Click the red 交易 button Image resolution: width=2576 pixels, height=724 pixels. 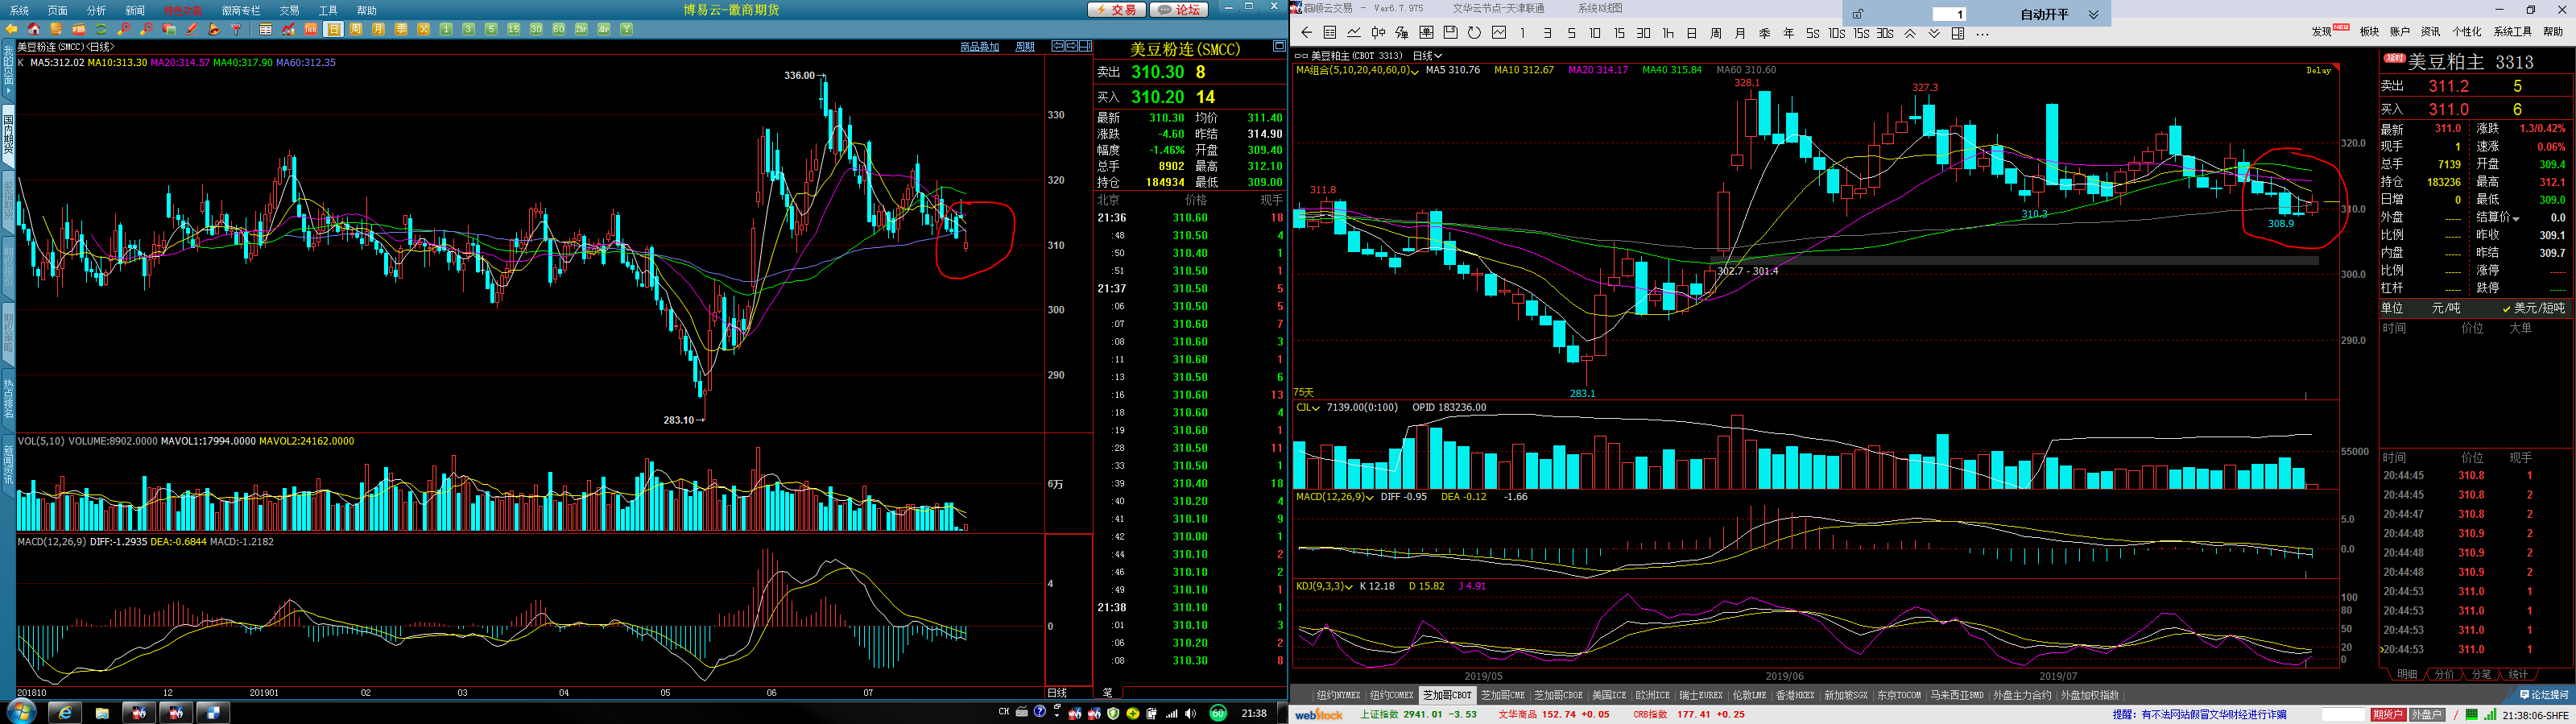pos(1116,10)
